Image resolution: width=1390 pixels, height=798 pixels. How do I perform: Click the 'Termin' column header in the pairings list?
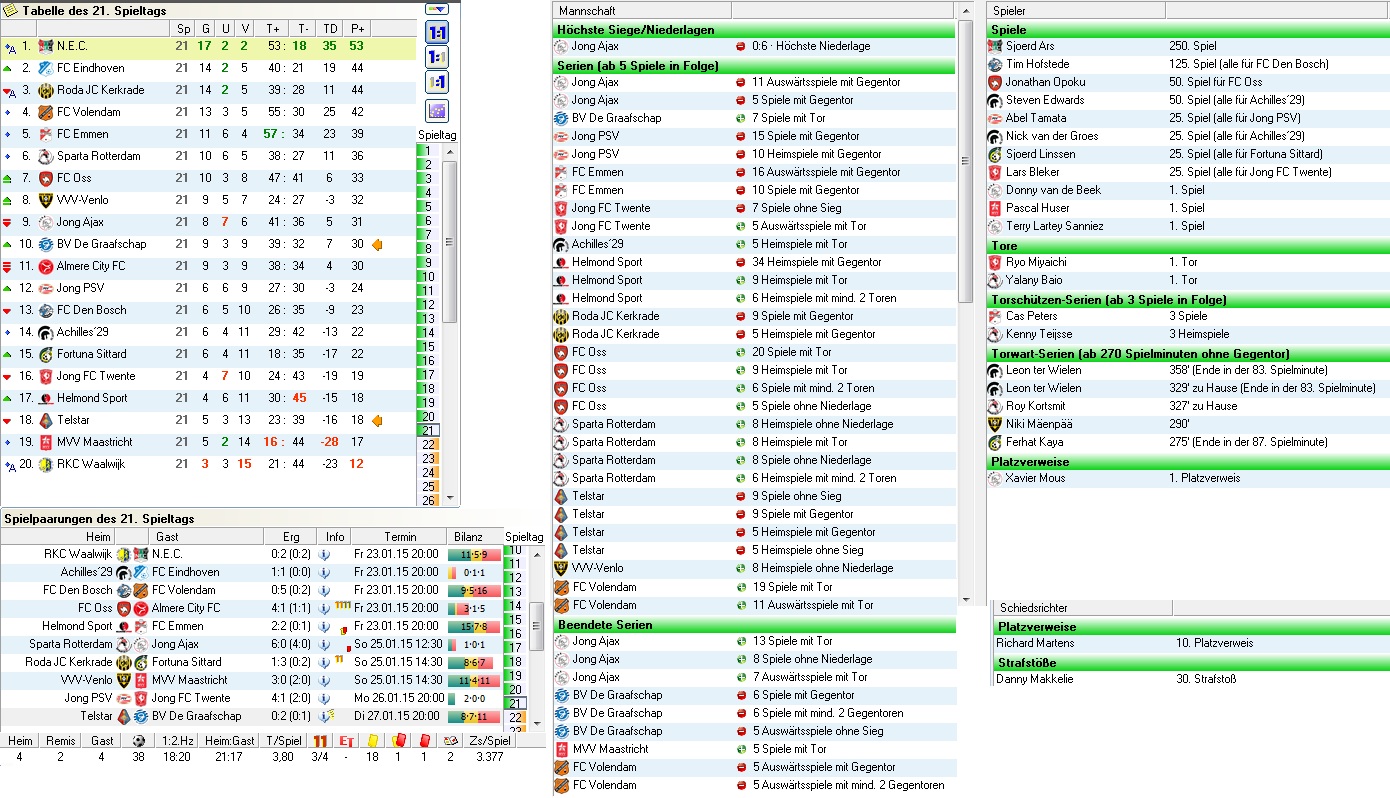click(400, 537)
